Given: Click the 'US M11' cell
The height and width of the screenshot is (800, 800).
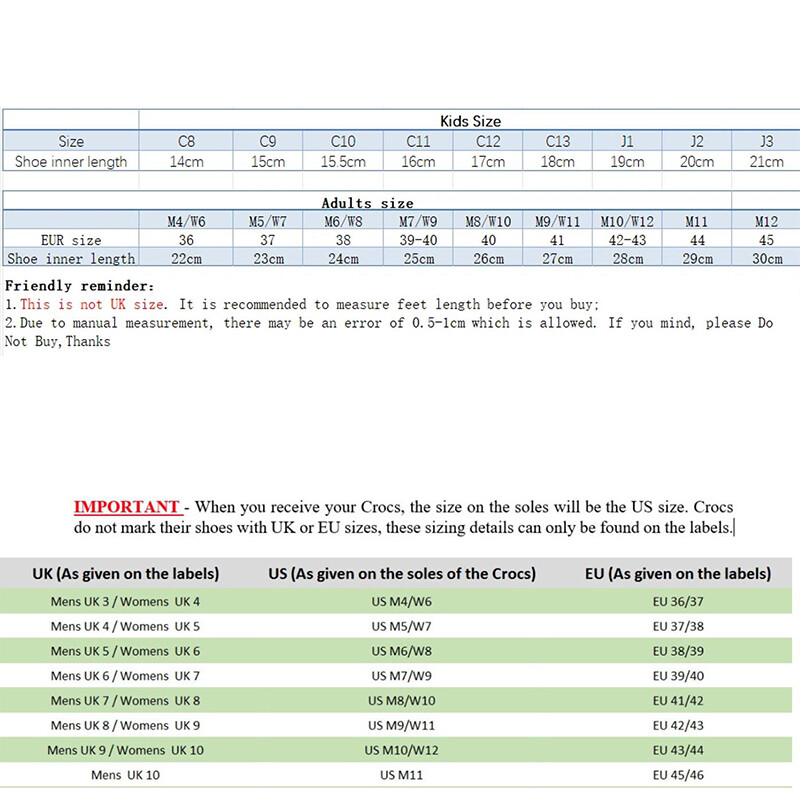Looking at the screenshot, I should pyautogui.click(x=402, y=775).
